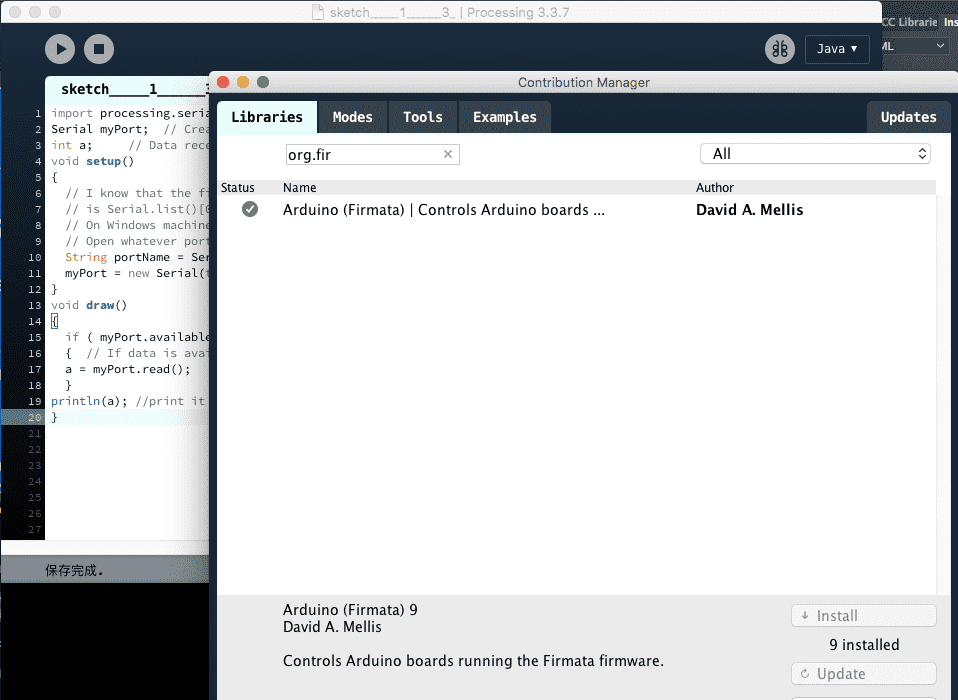Open the dropdown in the background window at top right

916,46
